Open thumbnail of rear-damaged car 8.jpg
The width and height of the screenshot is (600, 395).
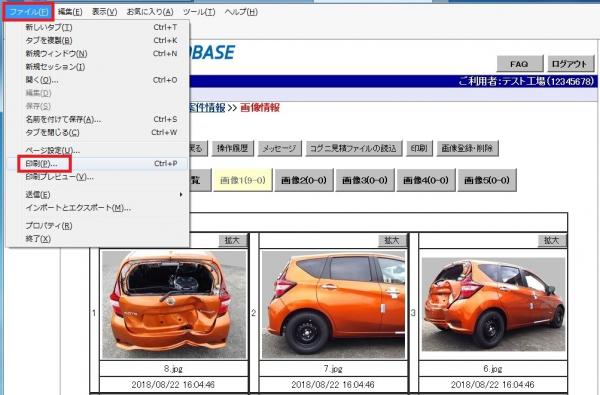click(x=173, y=305)
